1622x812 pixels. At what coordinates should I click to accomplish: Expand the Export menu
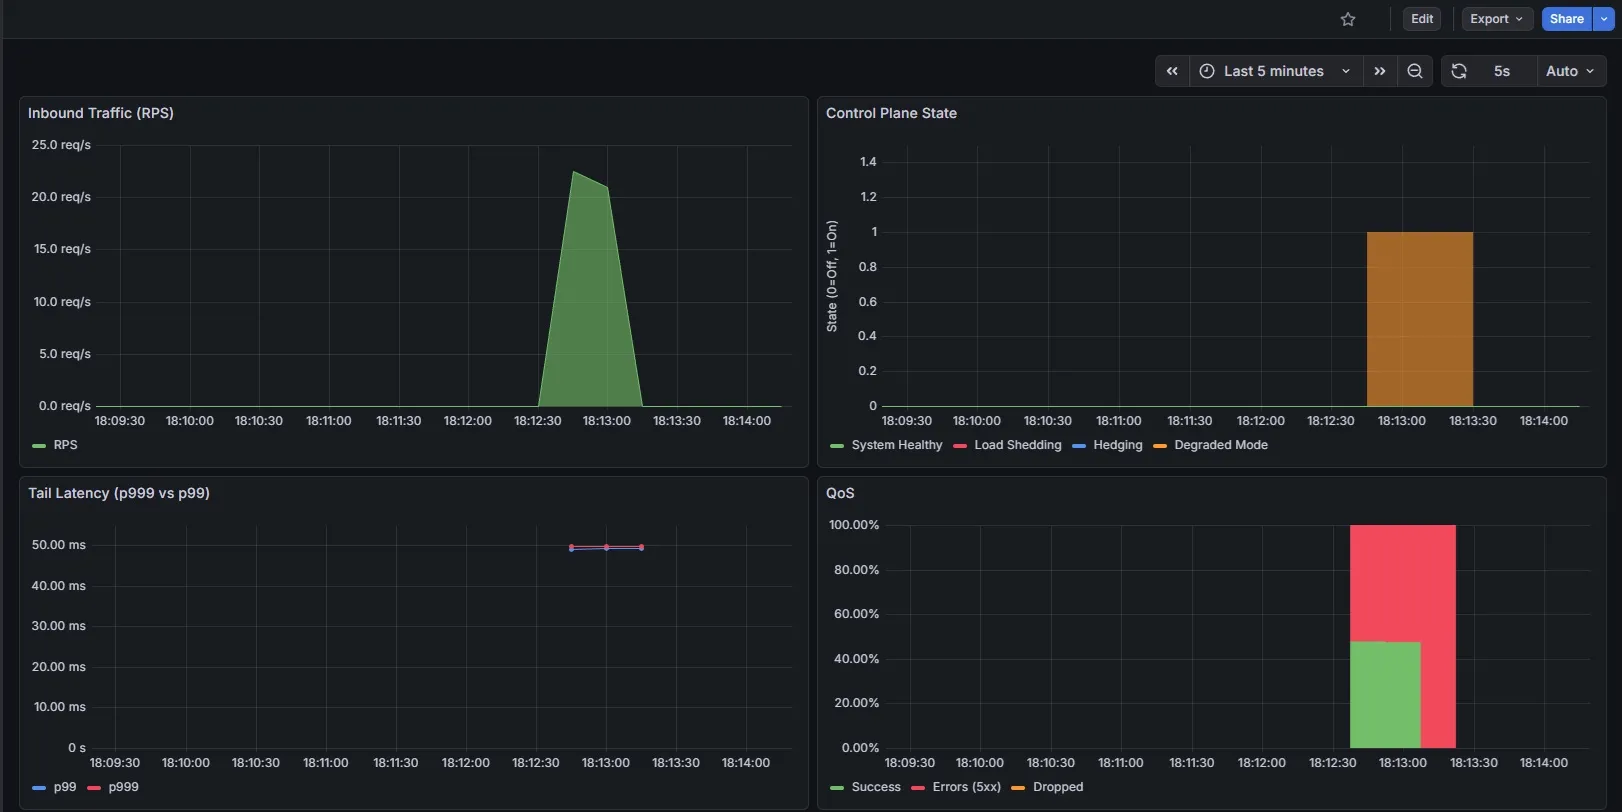[1496, 19]
